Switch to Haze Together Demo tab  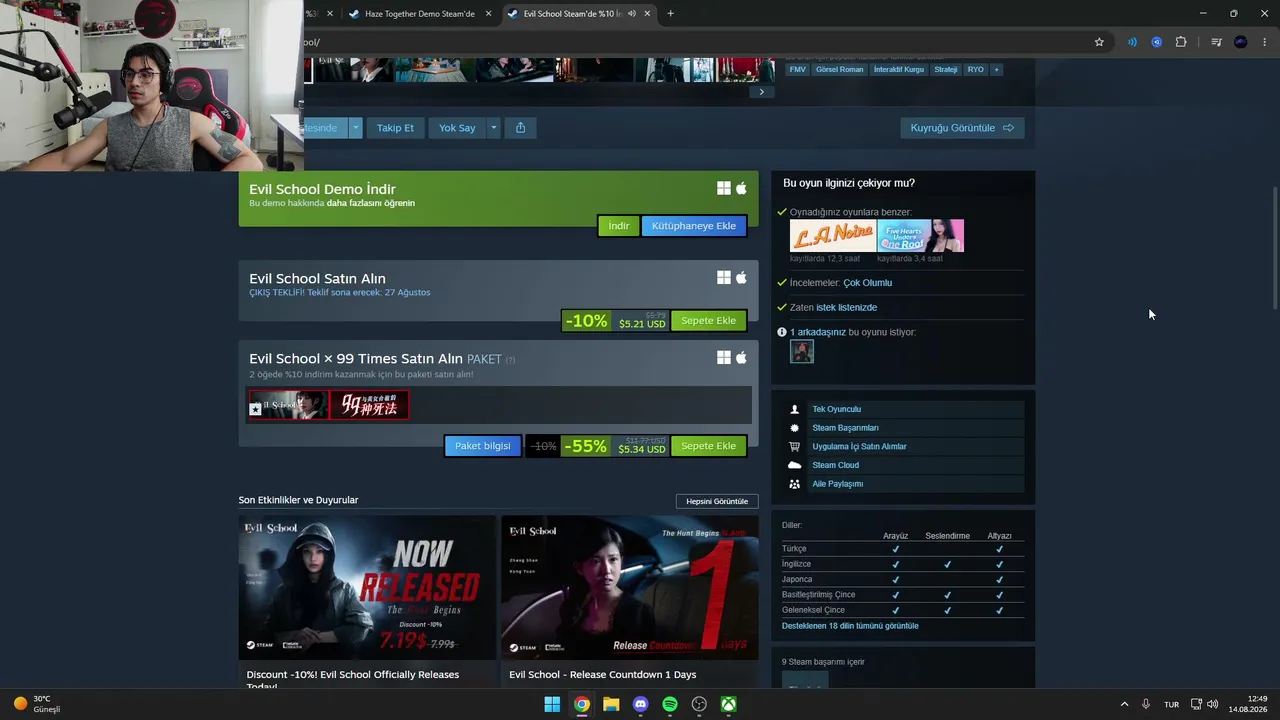(x=419, y=14)
